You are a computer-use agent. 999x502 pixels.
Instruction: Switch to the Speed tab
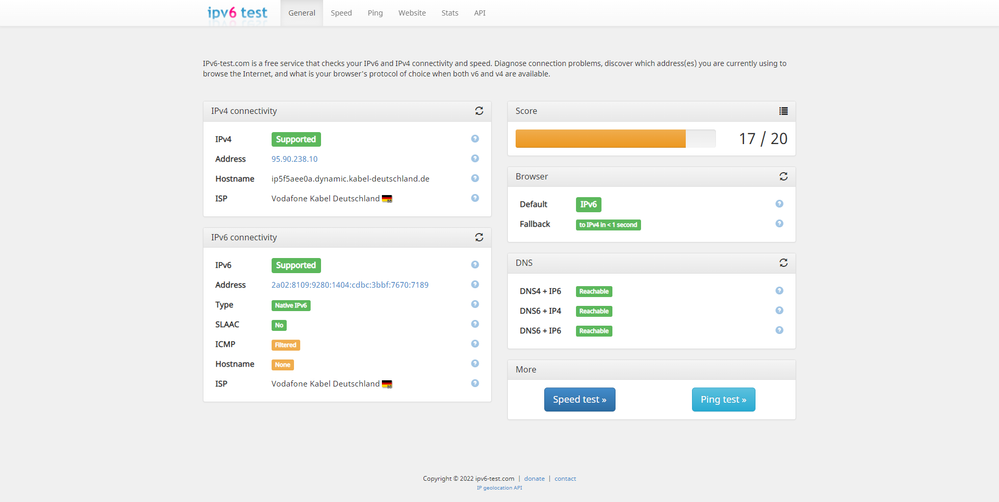[341, 13]
